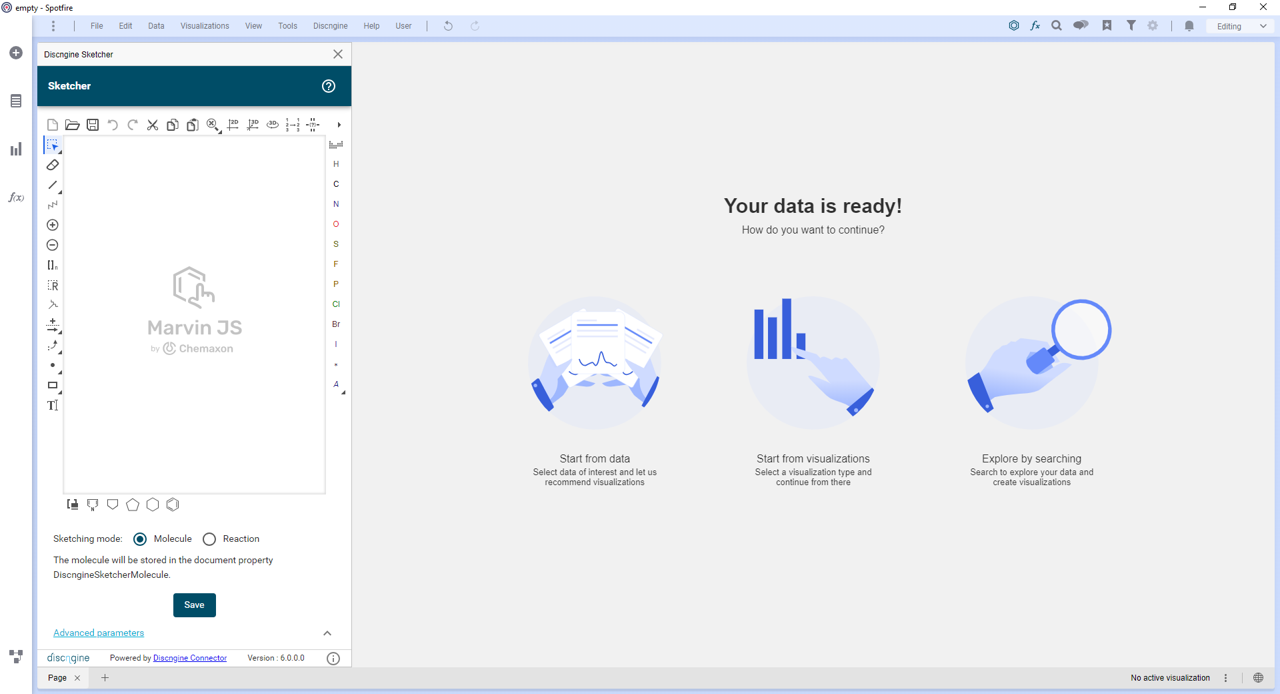Open the Editing mode dropdown
Image resolution: width=1280 pixels, height=694 pixels.
(1242, 26)
